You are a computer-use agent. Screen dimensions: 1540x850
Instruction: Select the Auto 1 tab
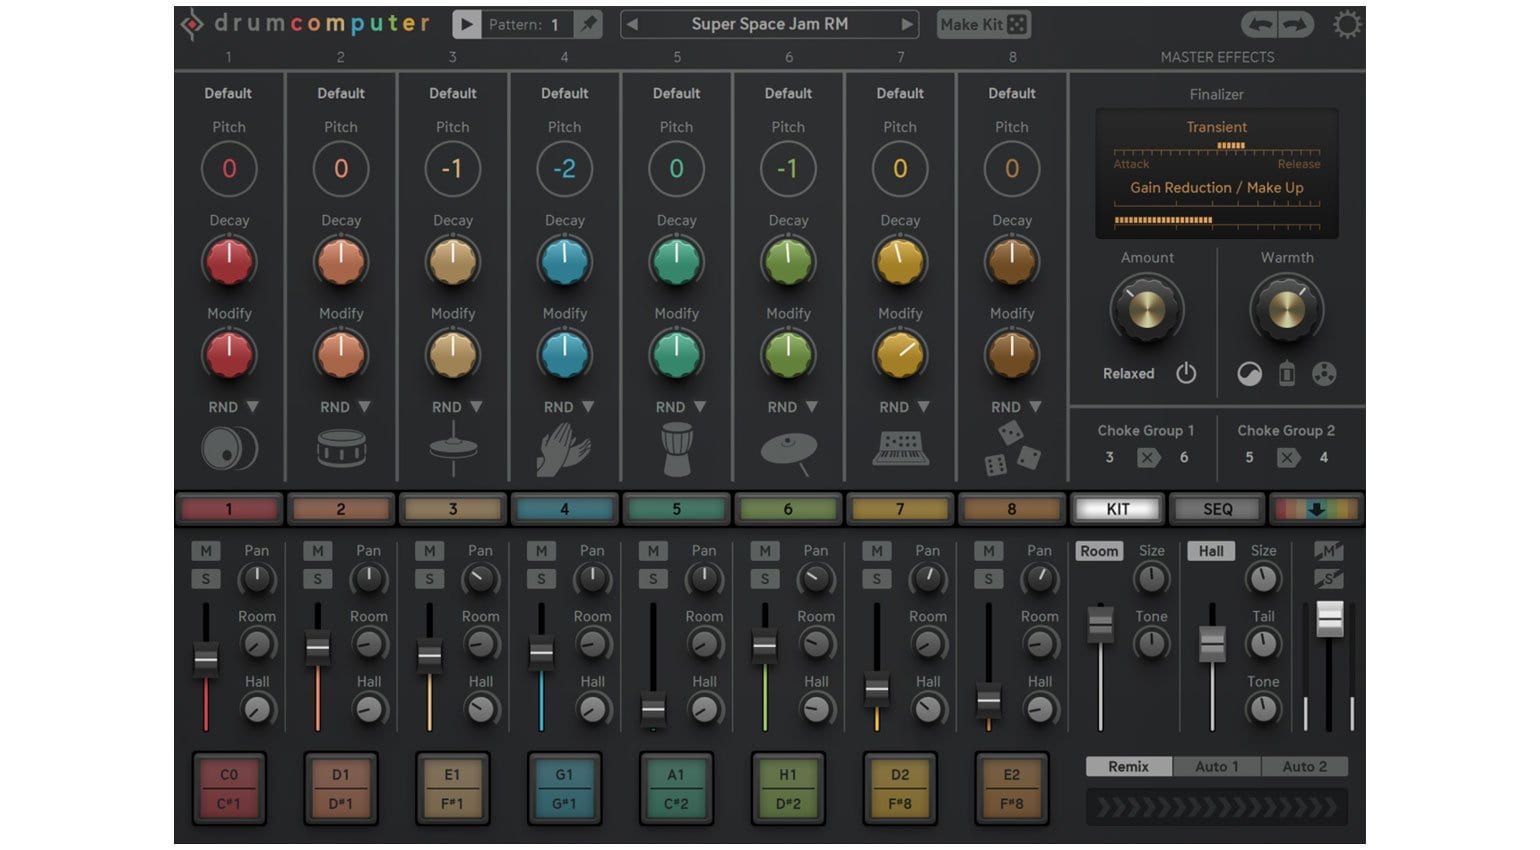coord(1217,767)
